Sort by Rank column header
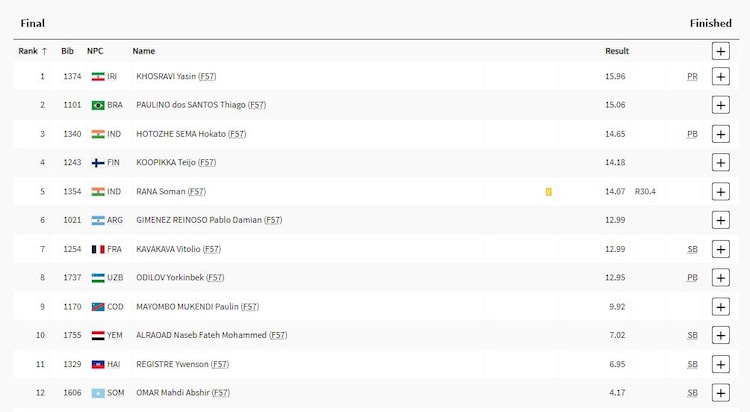This screenshot has height=412, width=750. 32,51
